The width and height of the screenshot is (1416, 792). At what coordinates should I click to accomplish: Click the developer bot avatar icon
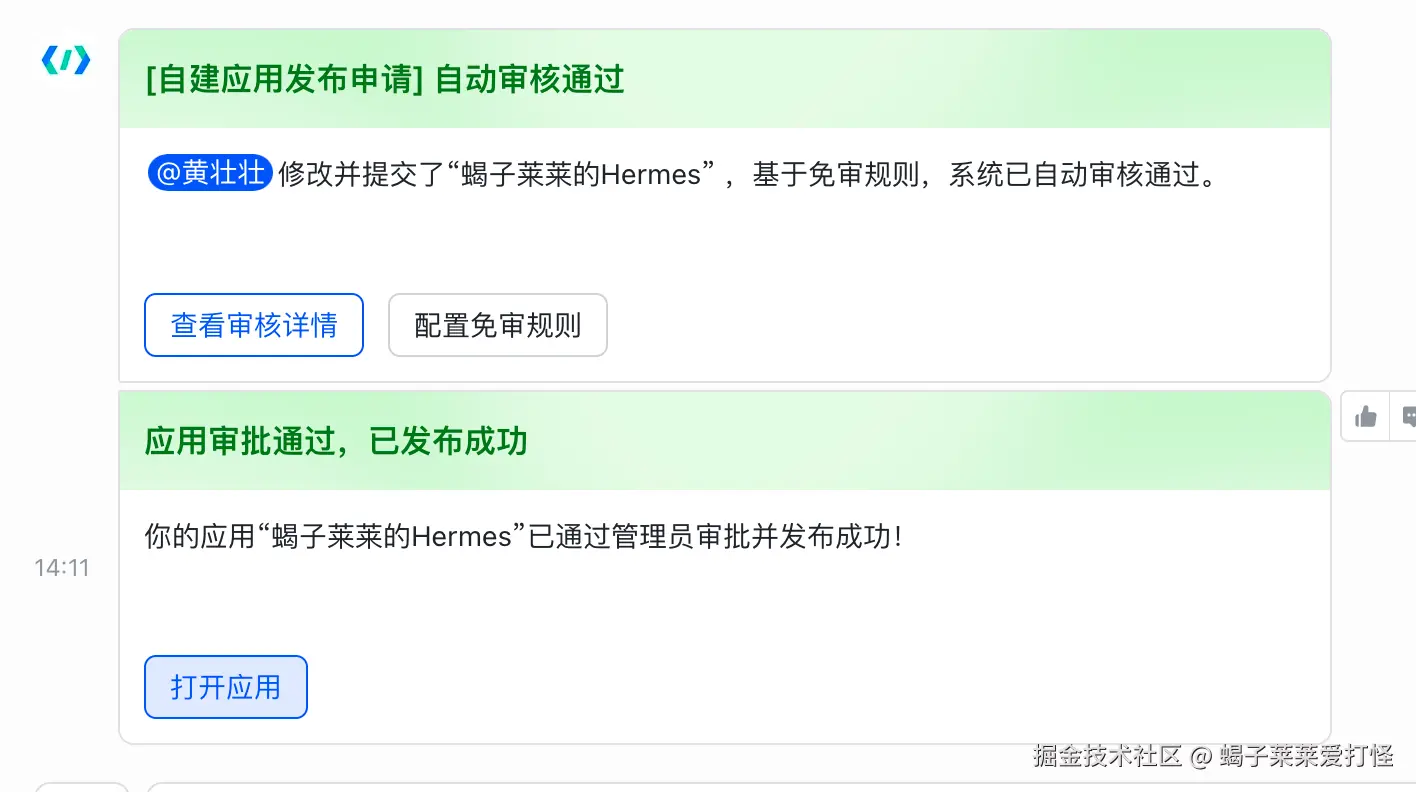click(x=66, y=61)
